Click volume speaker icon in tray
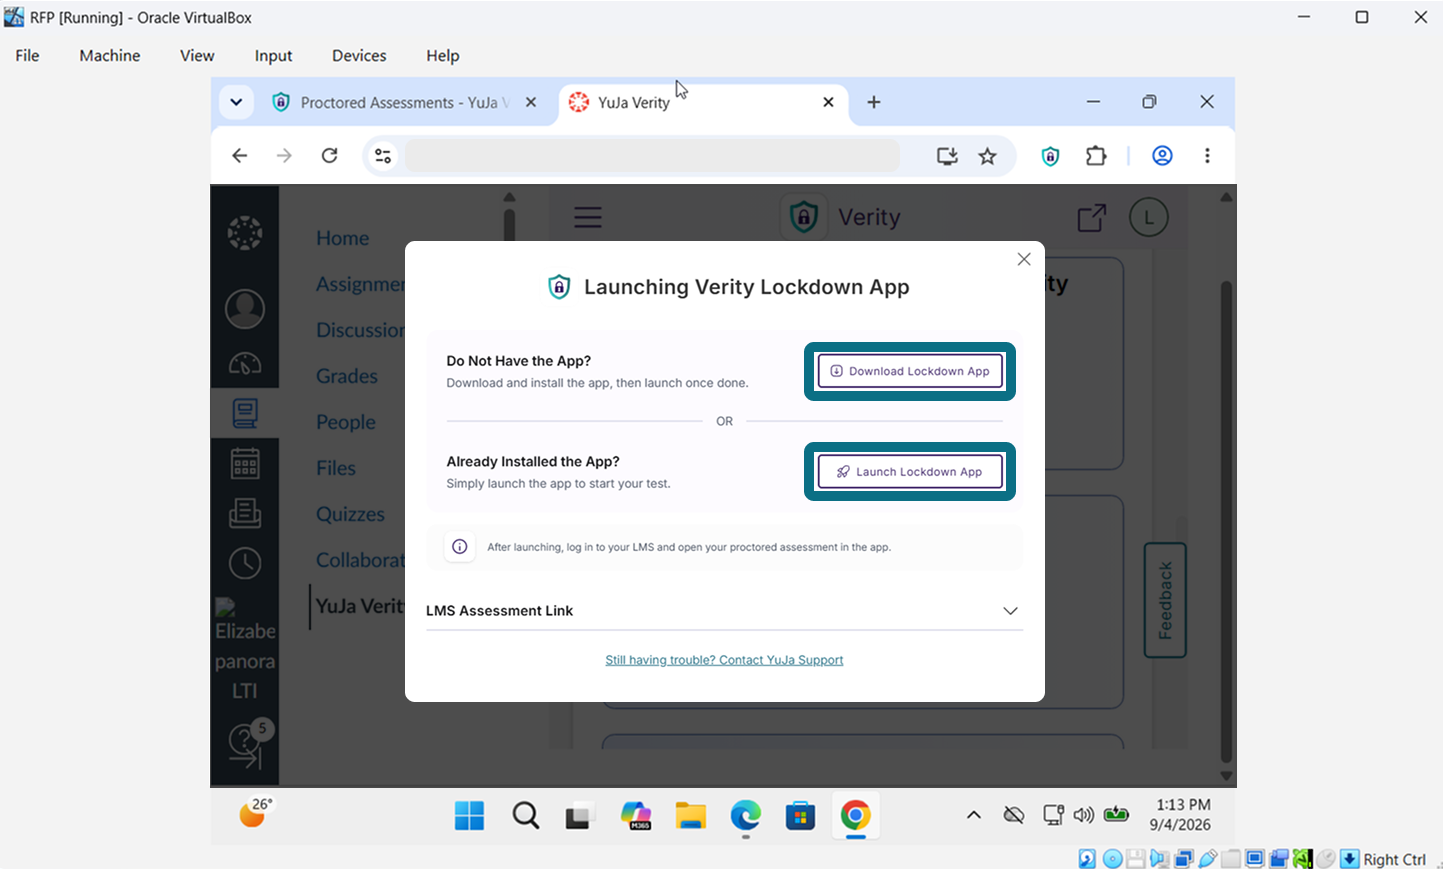Screen dimensions: 1443x869 (1084, 815)
